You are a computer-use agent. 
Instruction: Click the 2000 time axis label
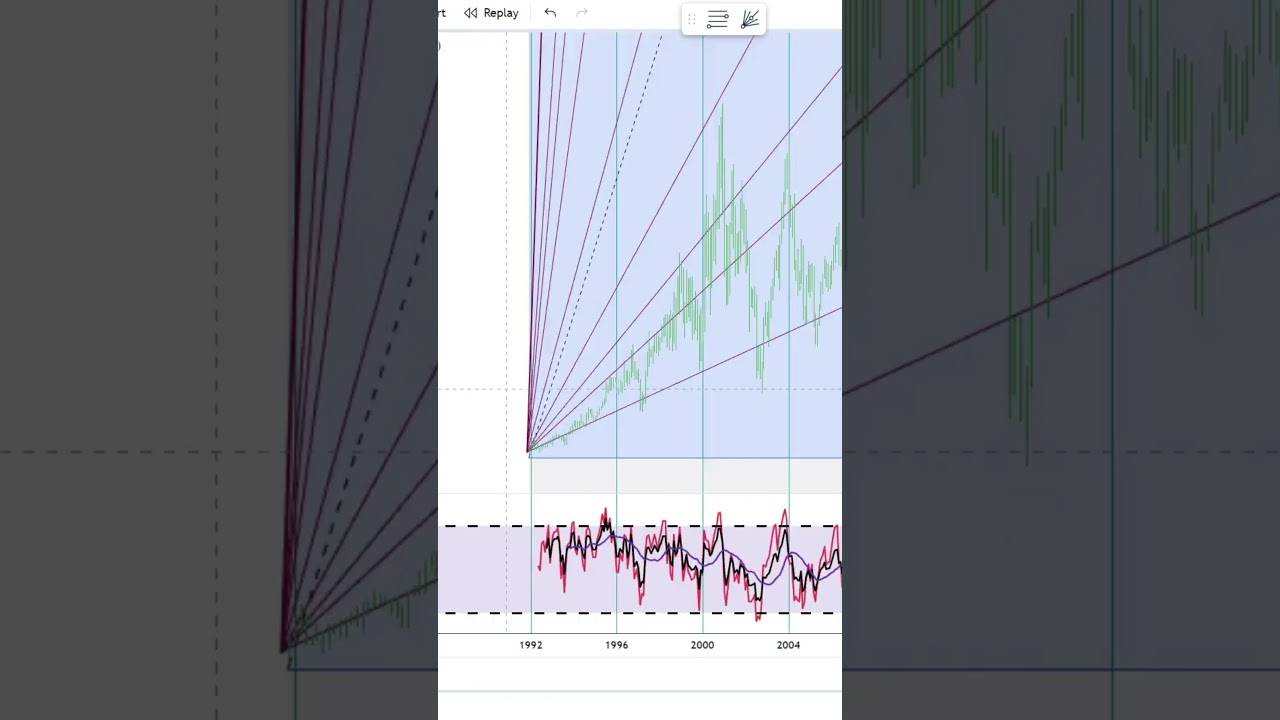[703, 645]
